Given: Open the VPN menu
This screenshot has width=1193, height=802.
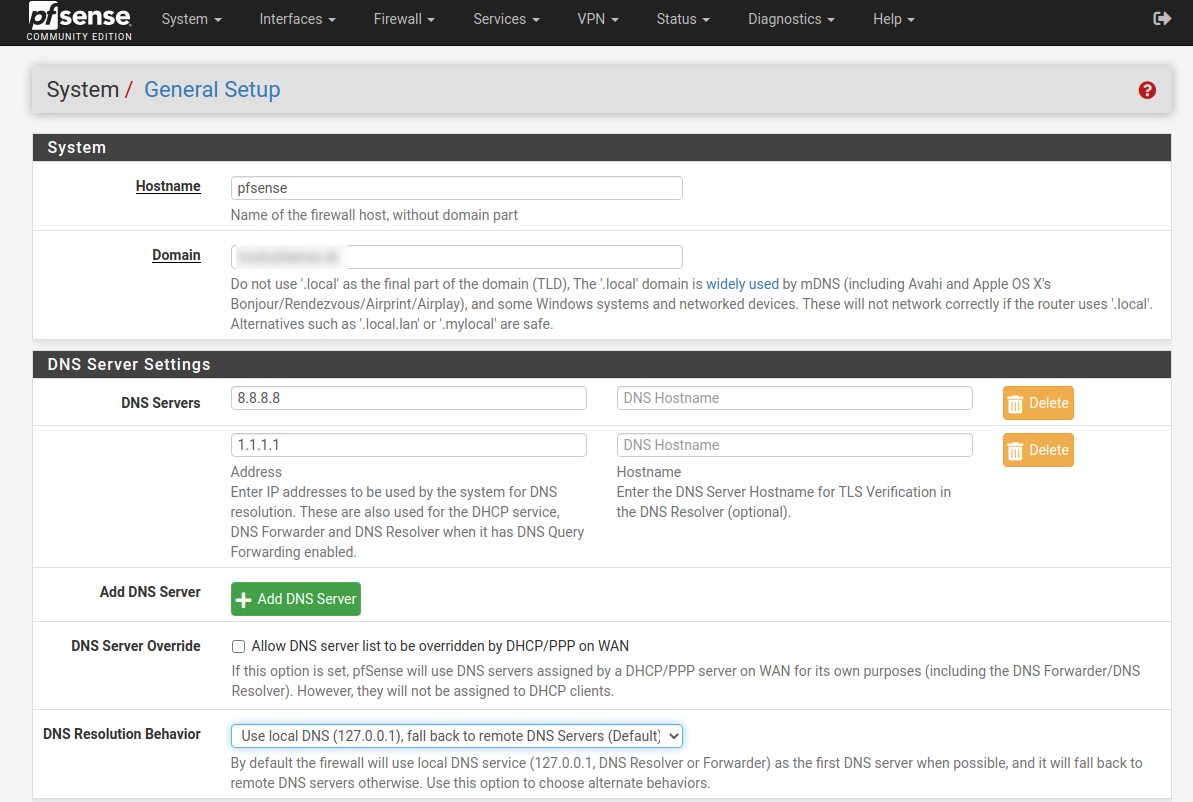Looking at the screenshot, I should pyautogui.click(x=598, y=19).
